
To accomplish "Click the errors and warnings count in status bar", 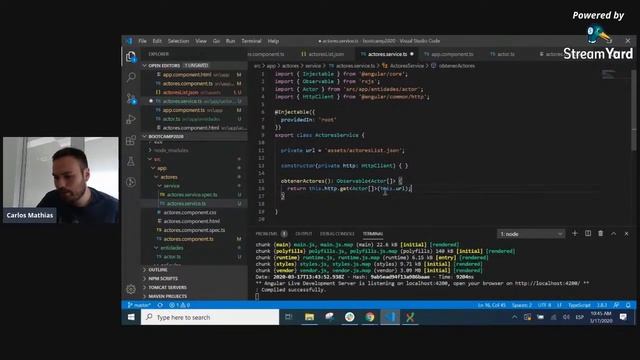I will coord(180,305).
